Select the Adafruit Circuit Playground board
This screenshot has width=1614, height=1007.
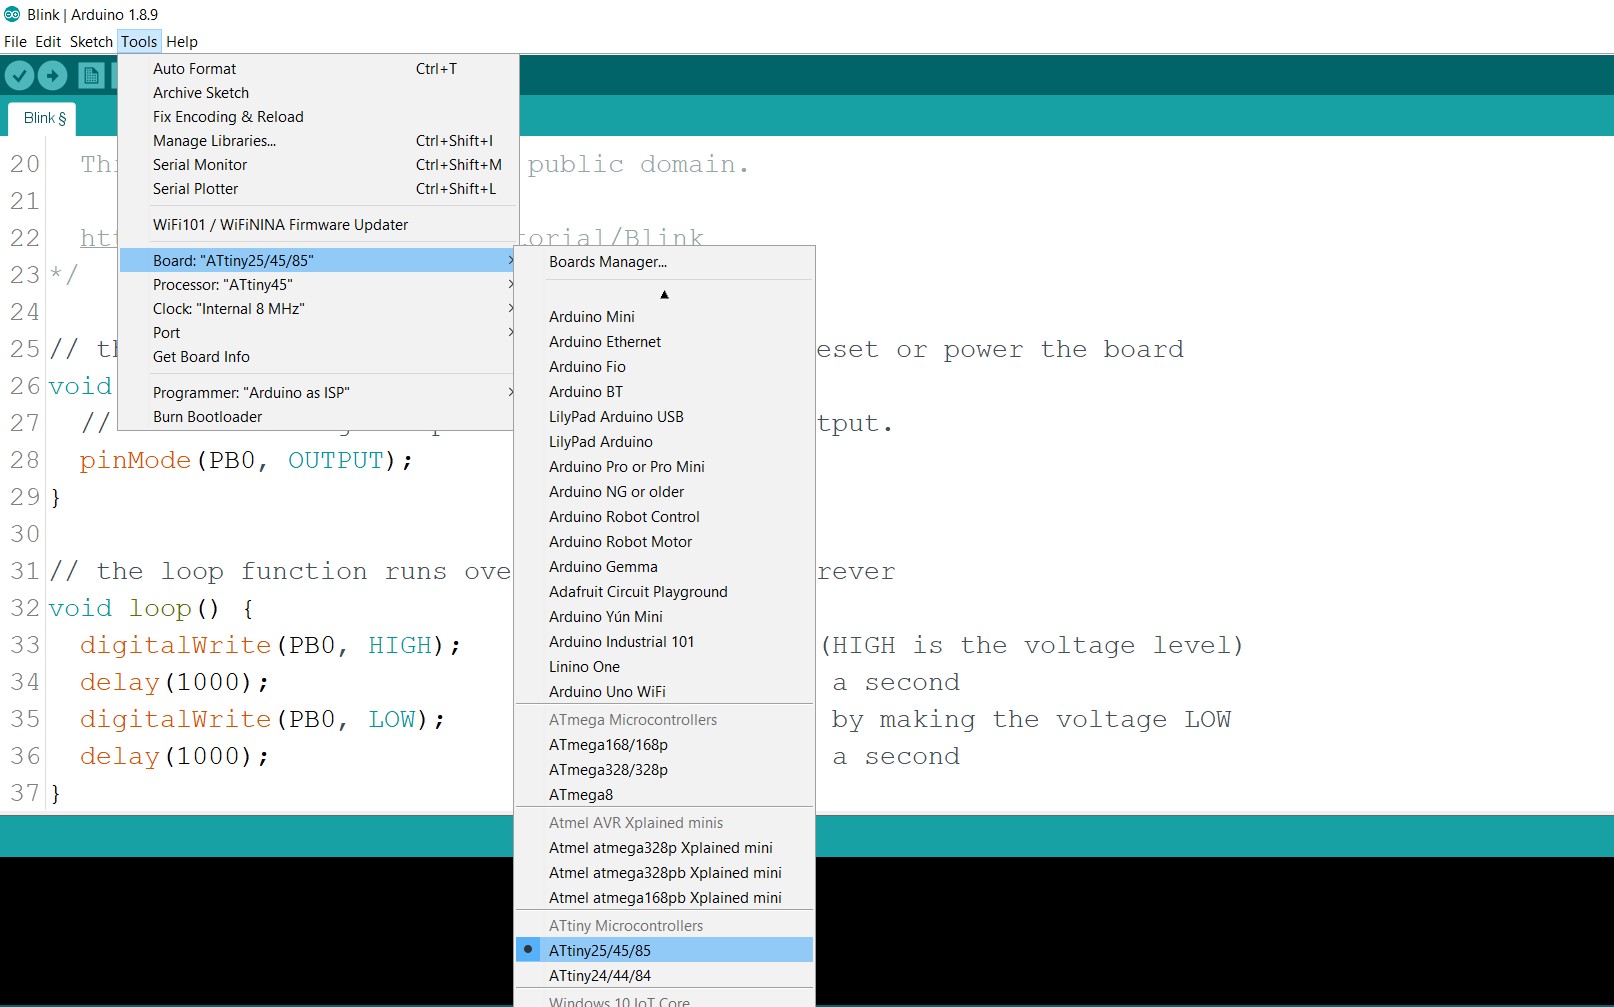[664, 592]
